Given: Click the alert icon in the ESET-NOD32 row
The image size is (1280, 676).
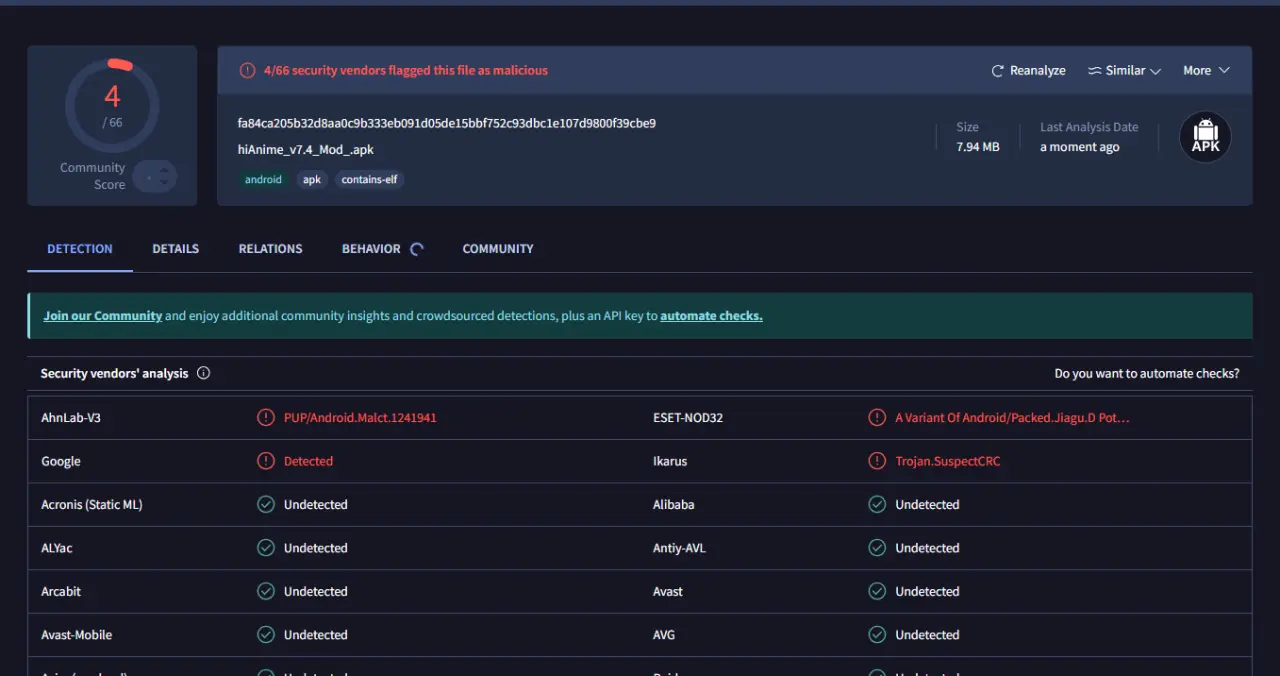Looking at the screenshot, I should [877, 417].
